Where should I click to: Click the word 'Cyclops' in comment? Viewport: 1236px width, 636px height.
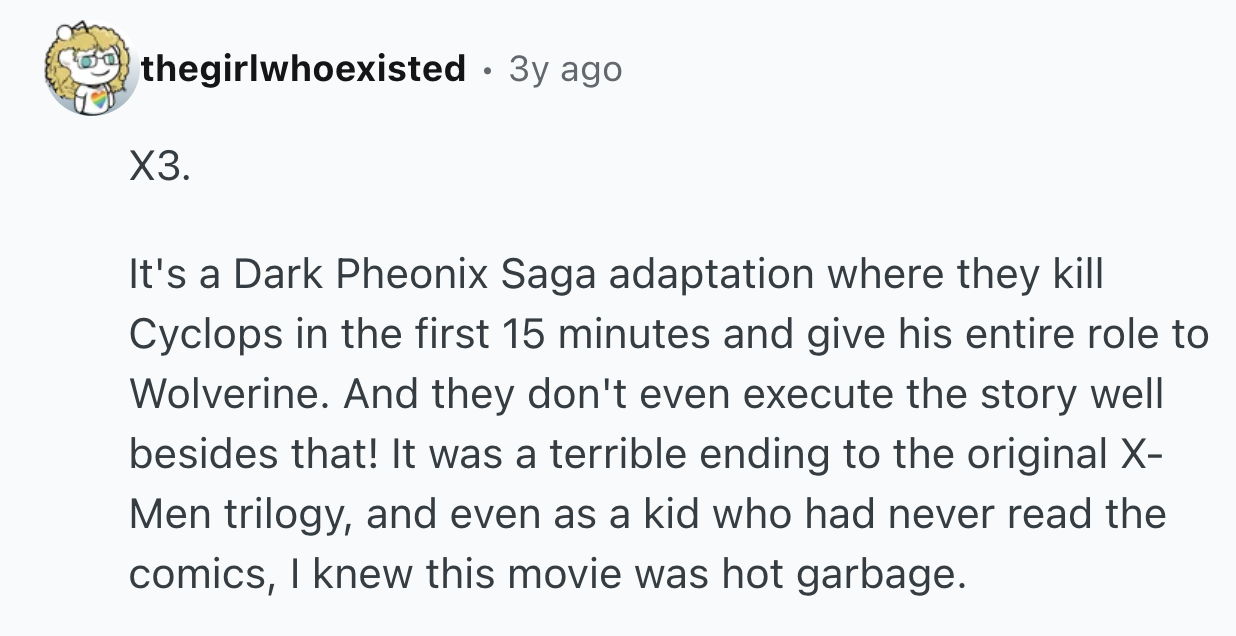coord(201,335)
